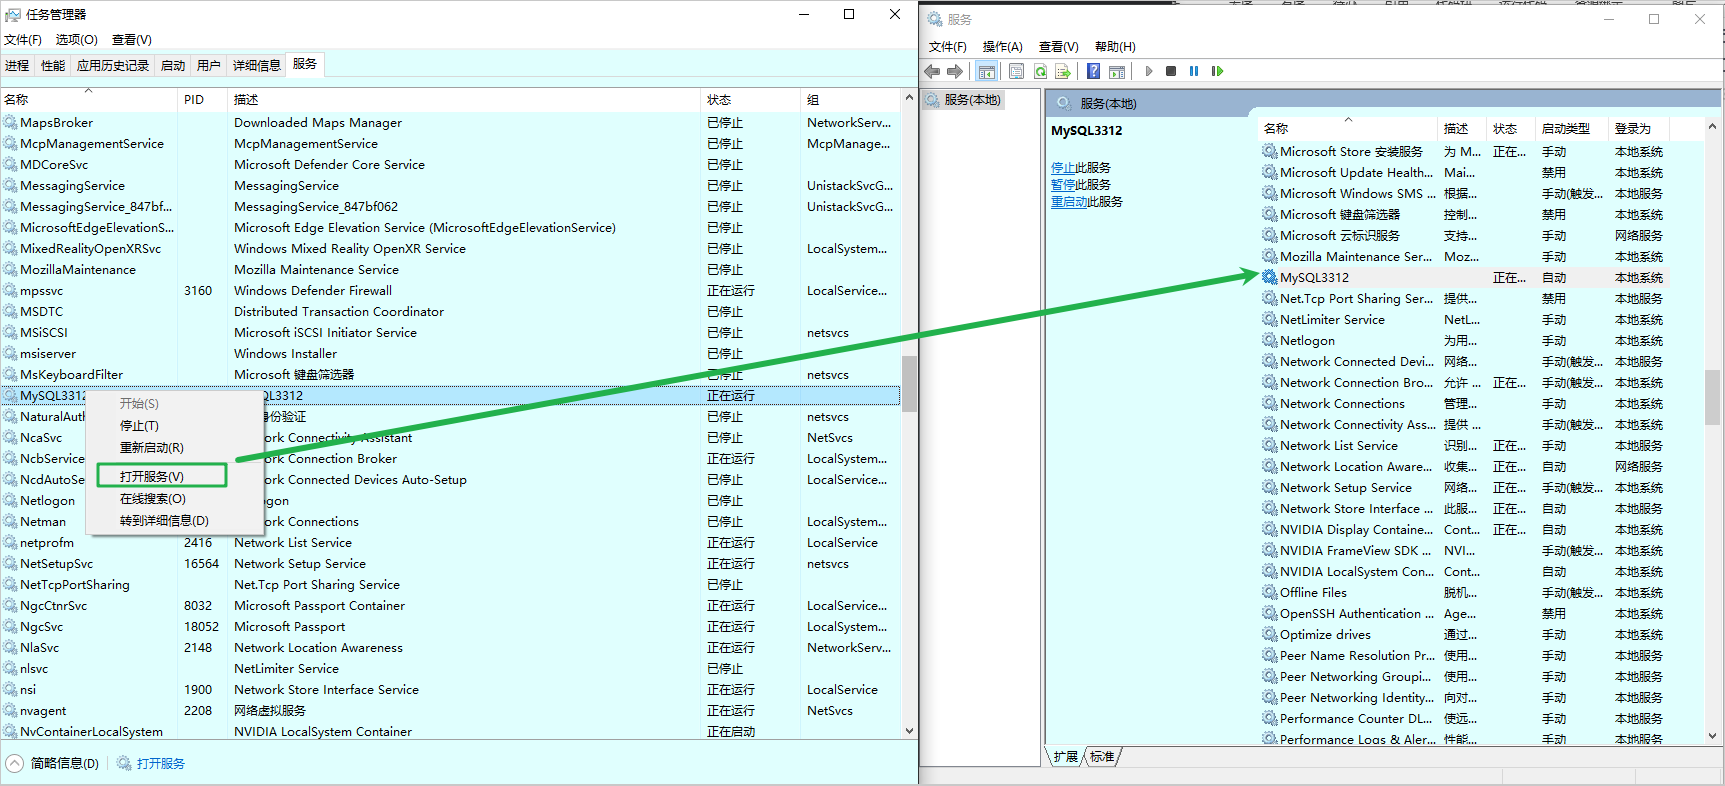Image resolution: width=1725 pixels, height=786 pixels.
Task: Click NgcSvc service icon in Task Manager
Action: coord(10,626)
